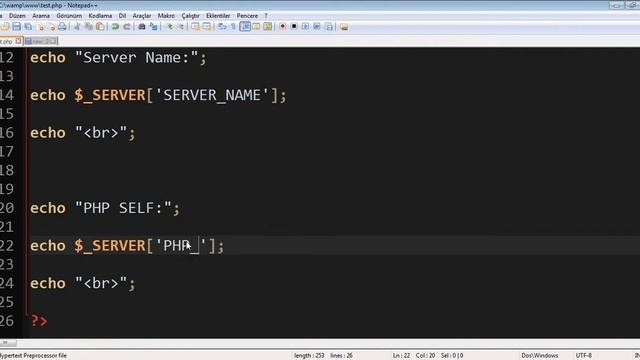Click 'Col : 20' in status bar
The image size is (640, 360).
425,356
